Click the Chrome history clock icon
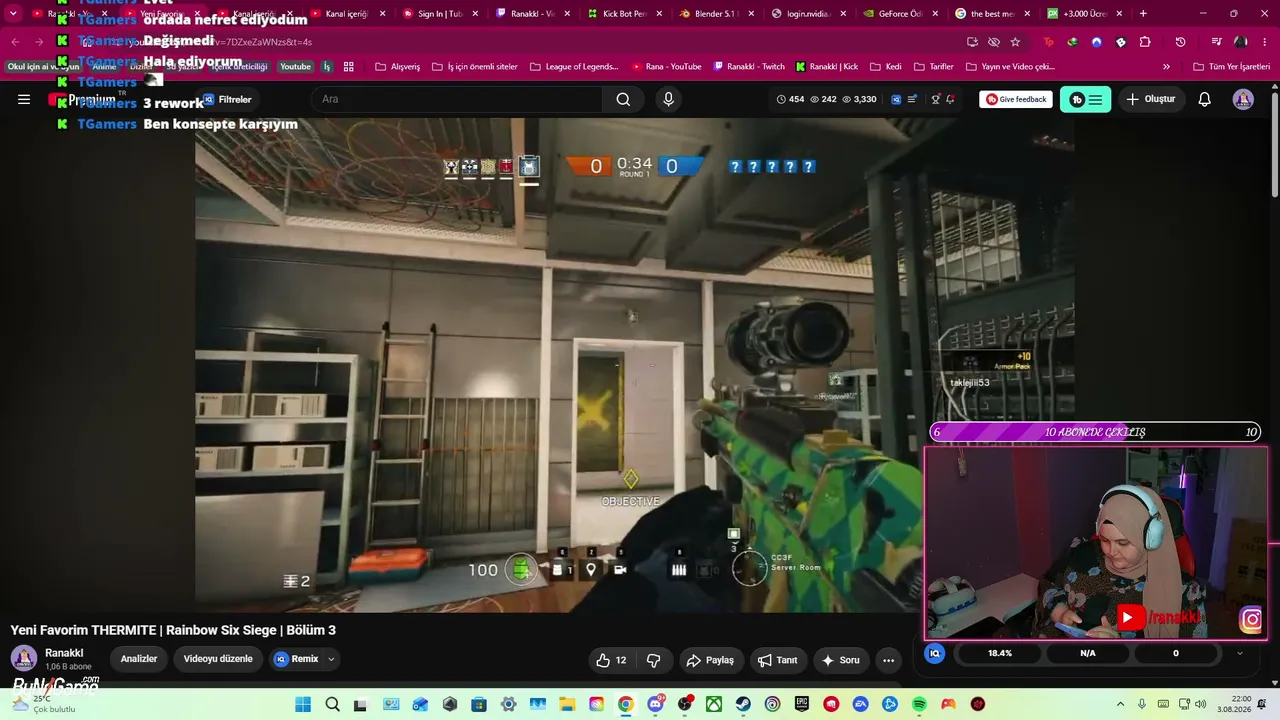 tap(1180, 42)
